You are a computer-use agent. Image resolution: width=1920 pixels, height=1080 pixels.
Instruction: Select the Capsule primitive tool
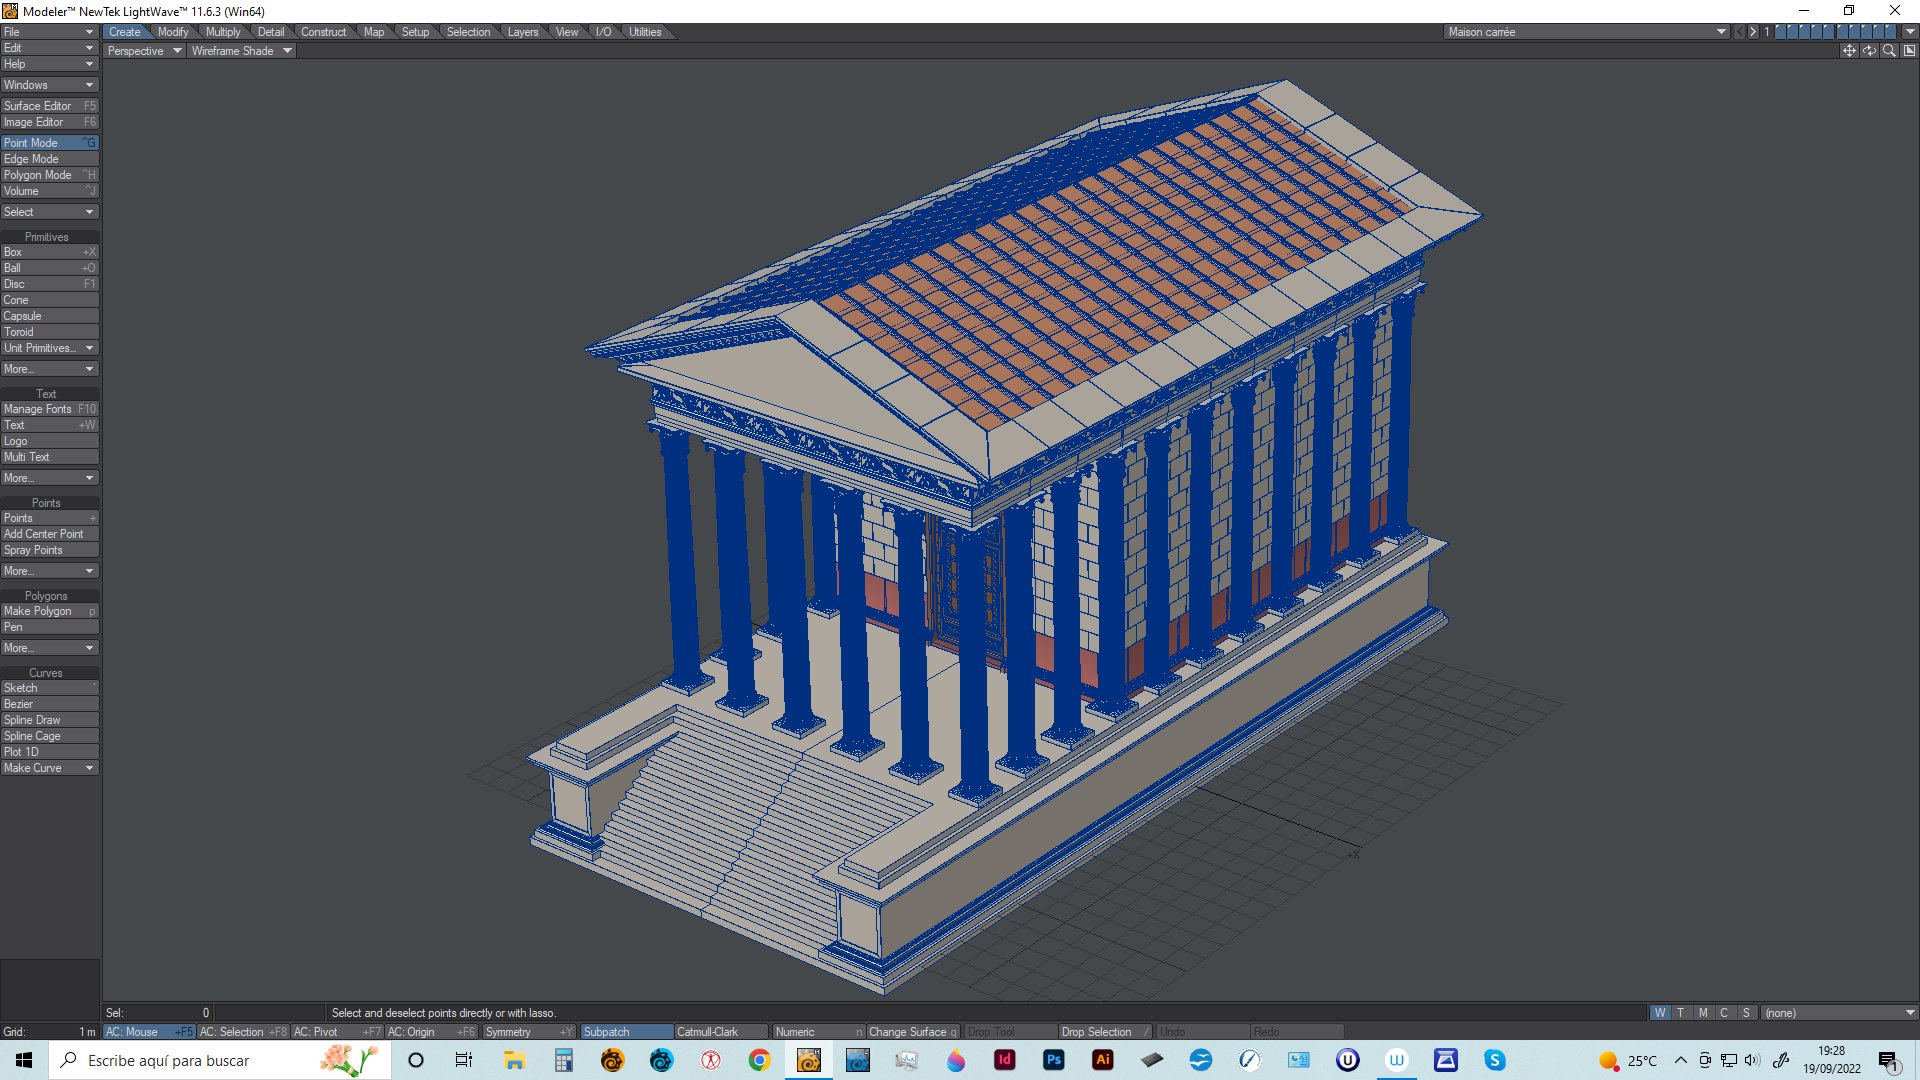(49, 316)
